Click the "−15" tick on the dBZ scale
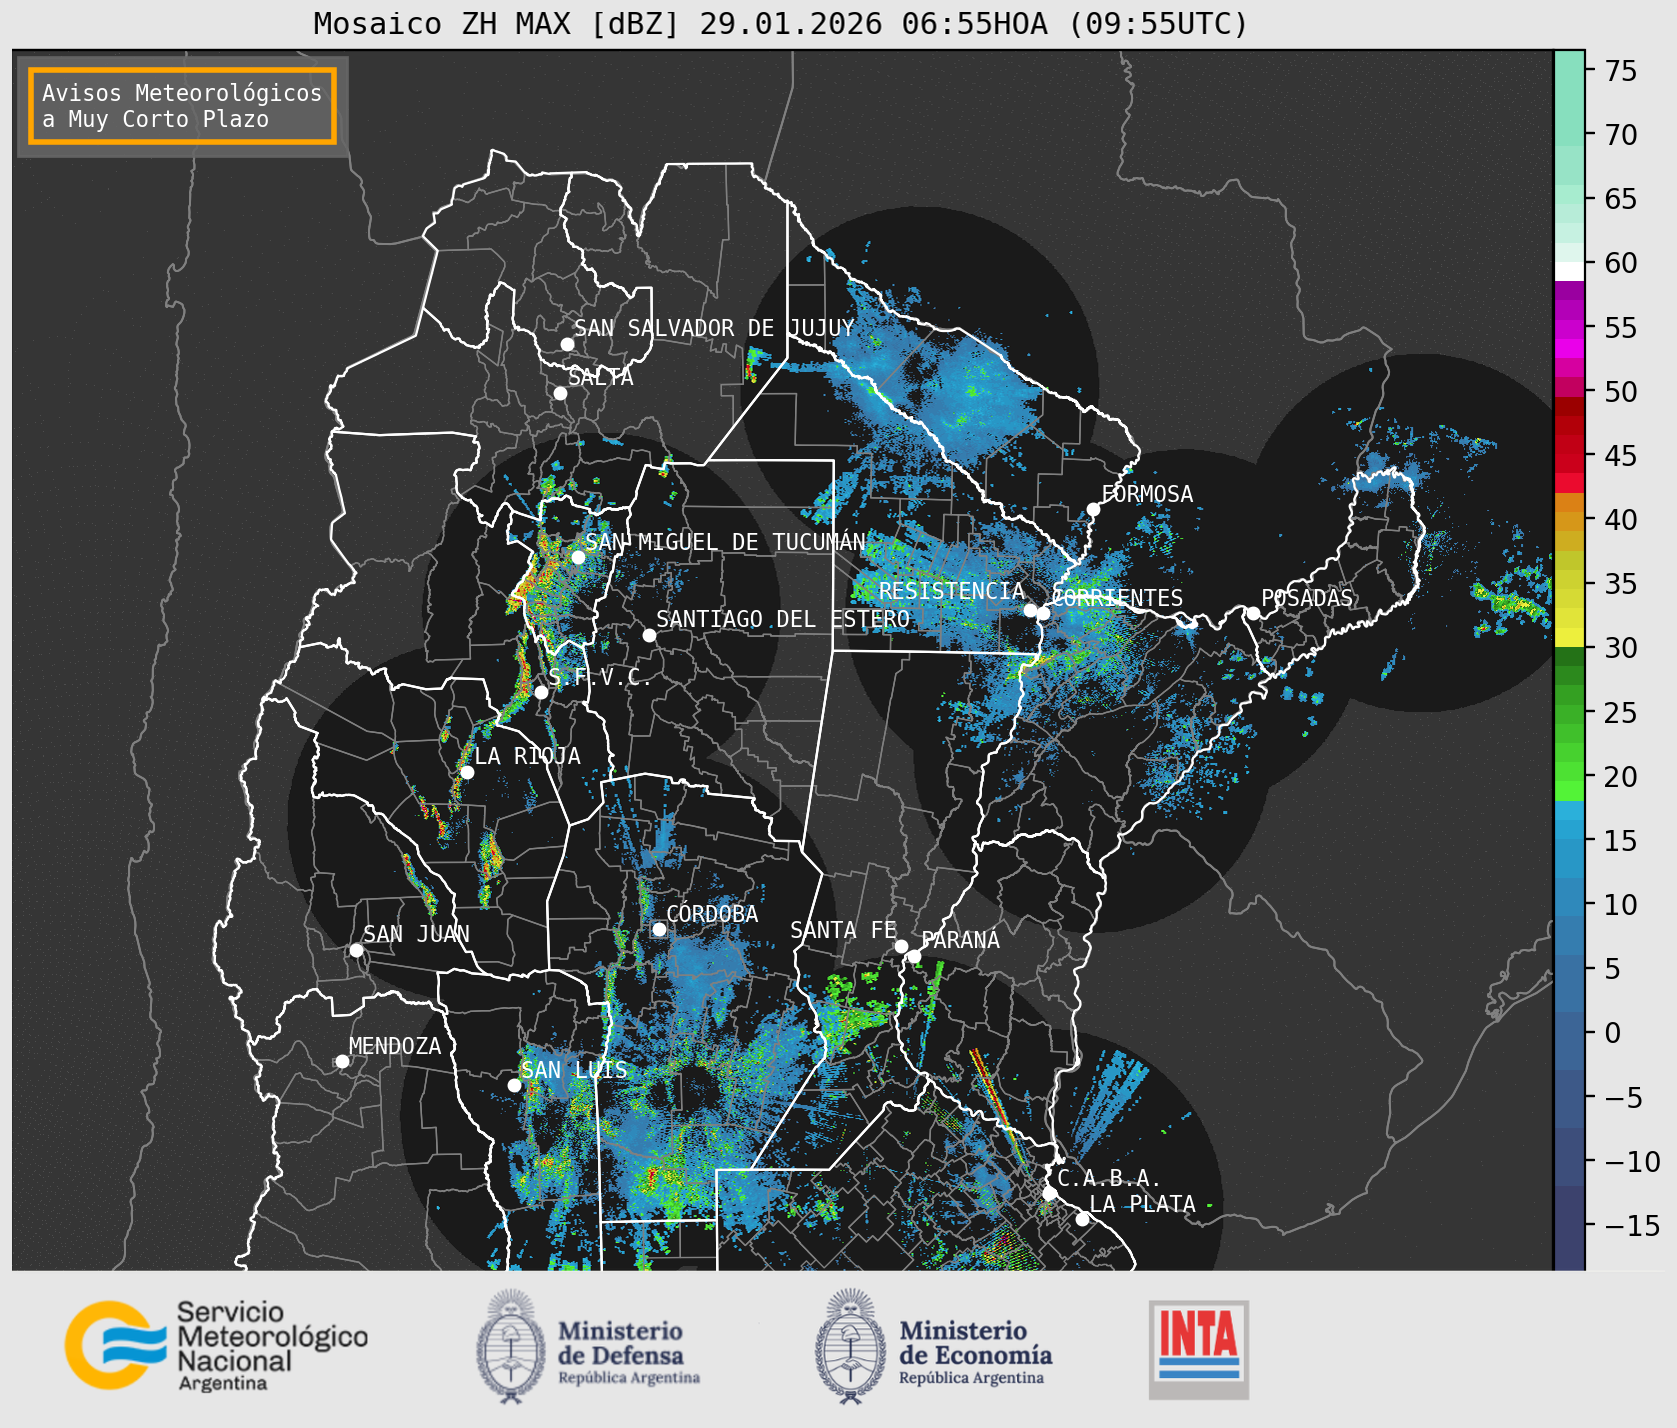 click(x=1632, y=1225)
